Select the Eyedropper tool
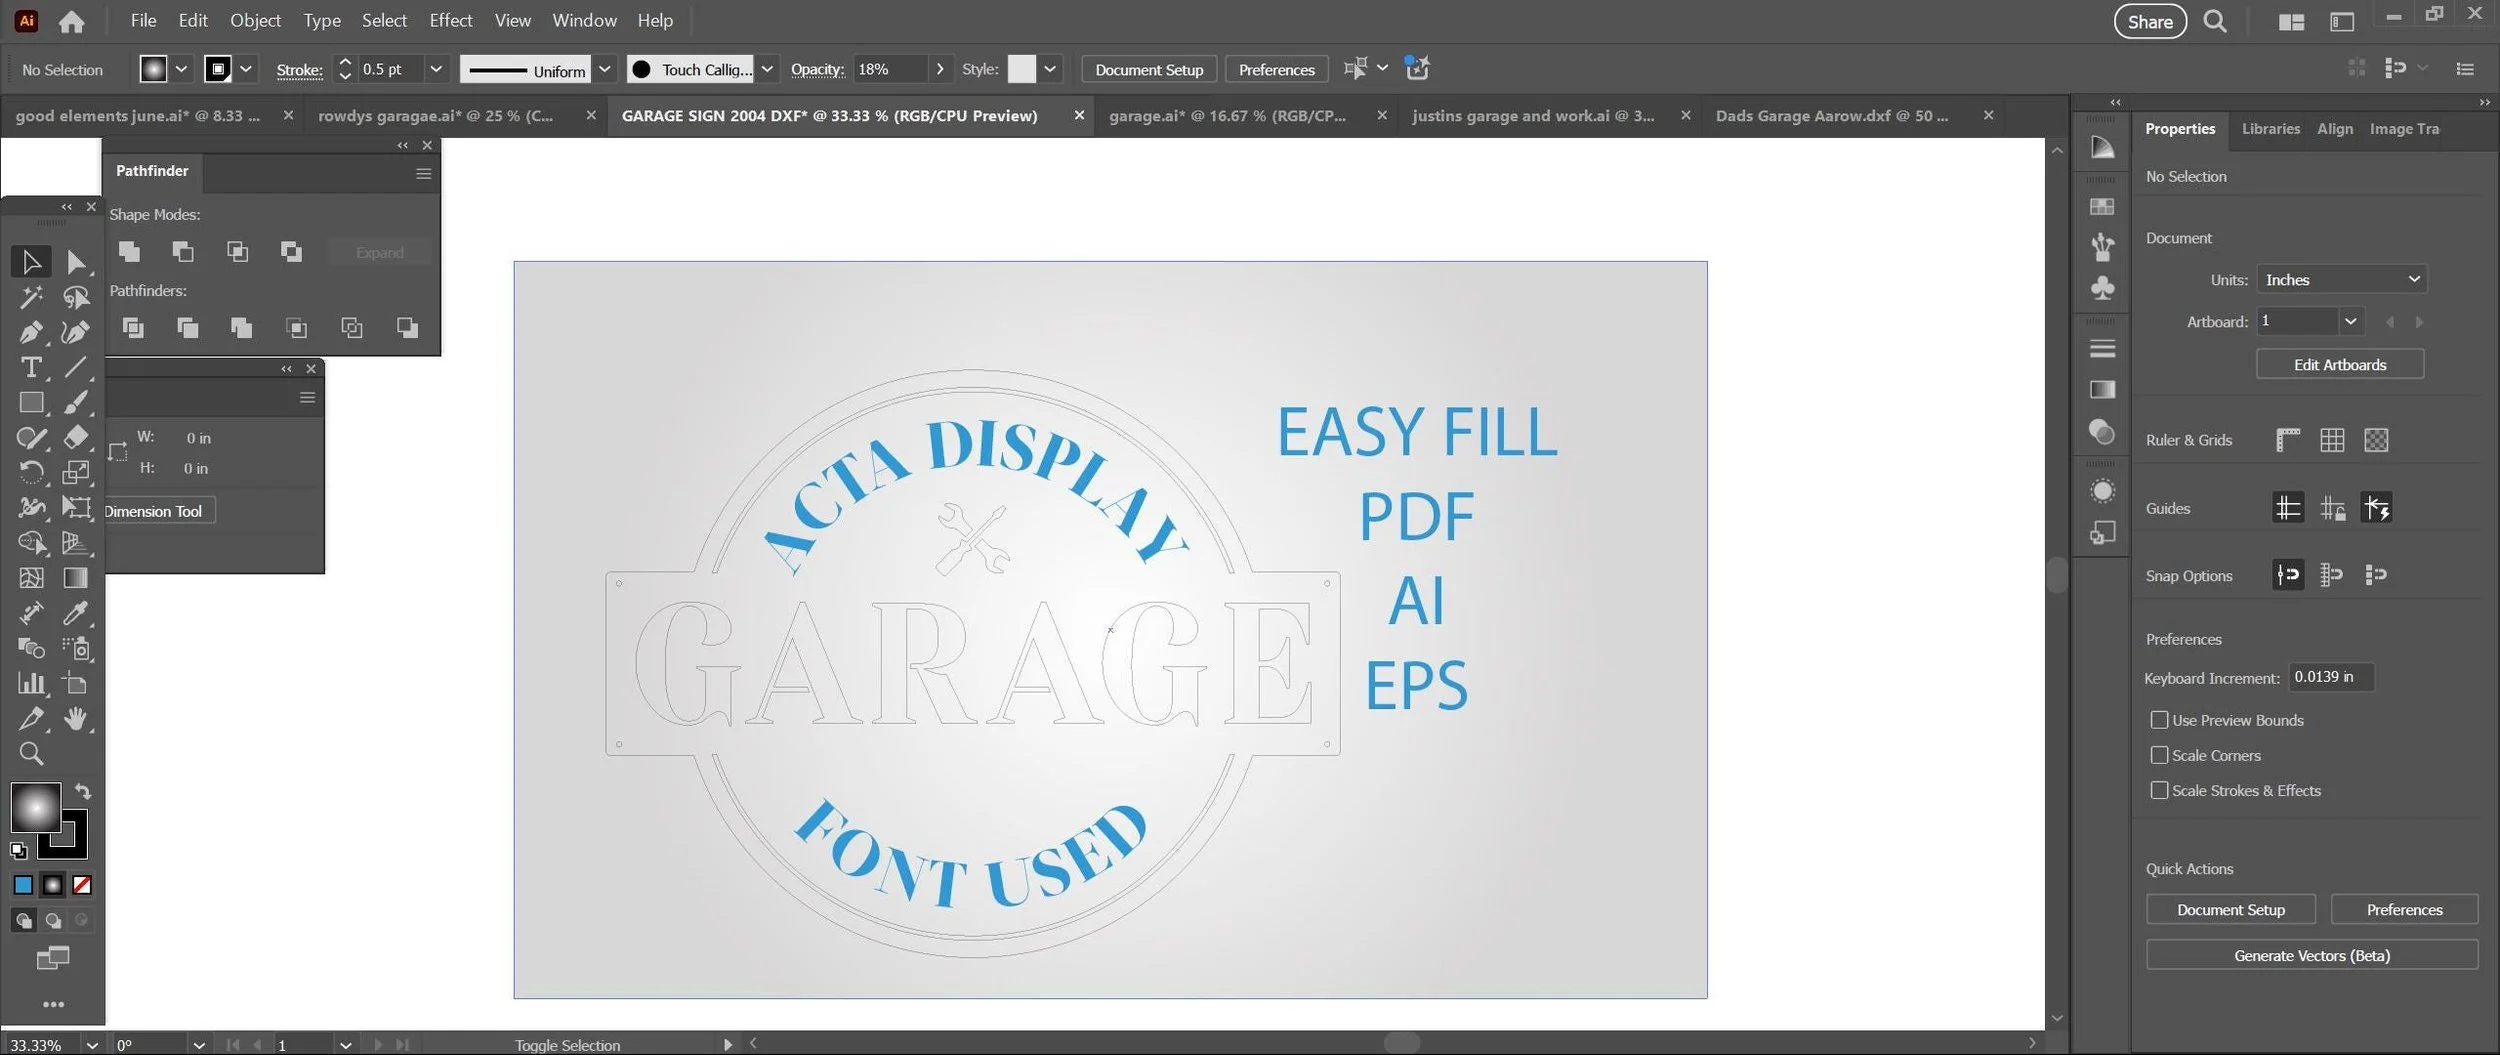The image size is (2500, 1055). point(76,613)
